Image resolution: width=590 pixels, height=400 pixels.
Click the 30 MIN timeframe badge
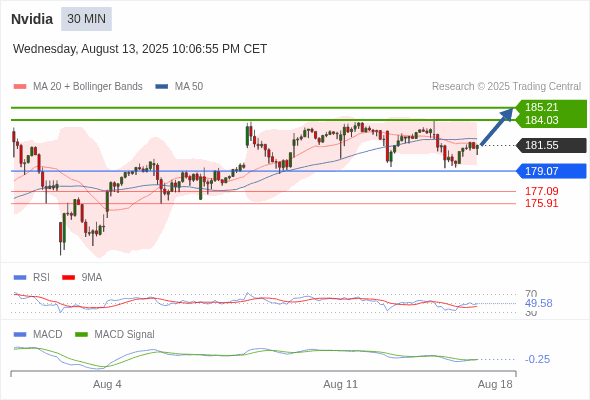tap(86, 19)
